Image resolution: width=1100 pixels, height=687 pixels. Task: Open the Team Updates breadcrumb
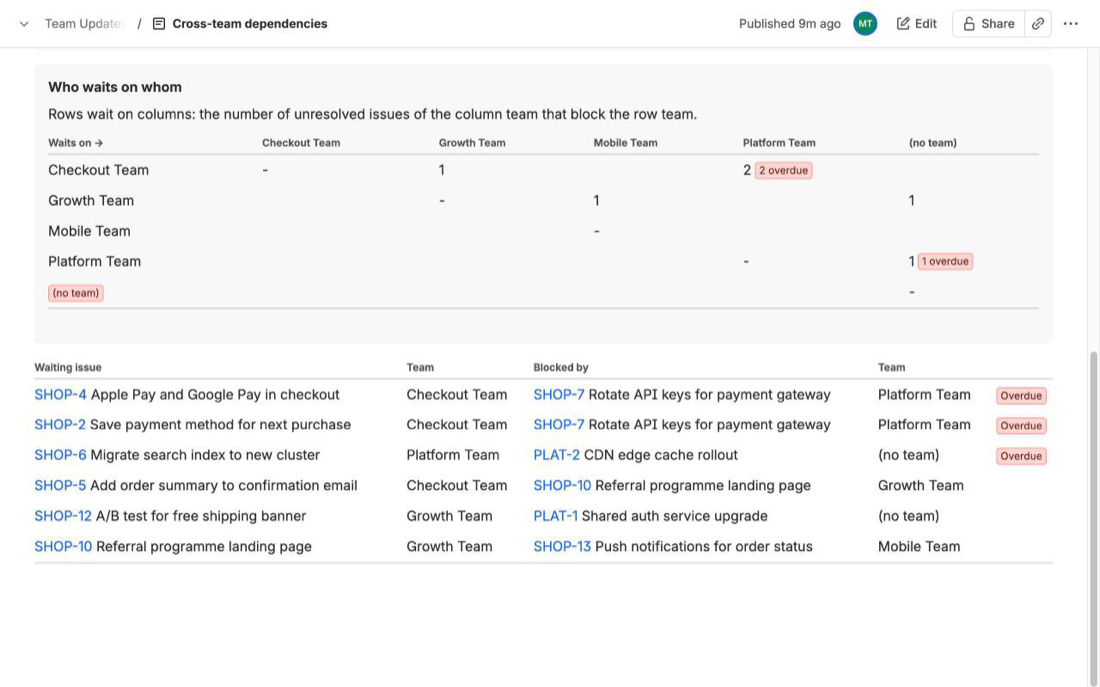pos(85,24)
